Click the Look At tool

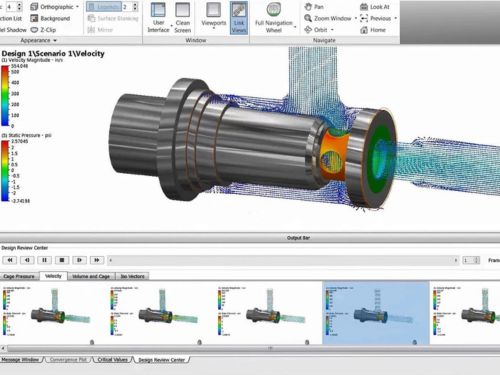pos(375,7)
